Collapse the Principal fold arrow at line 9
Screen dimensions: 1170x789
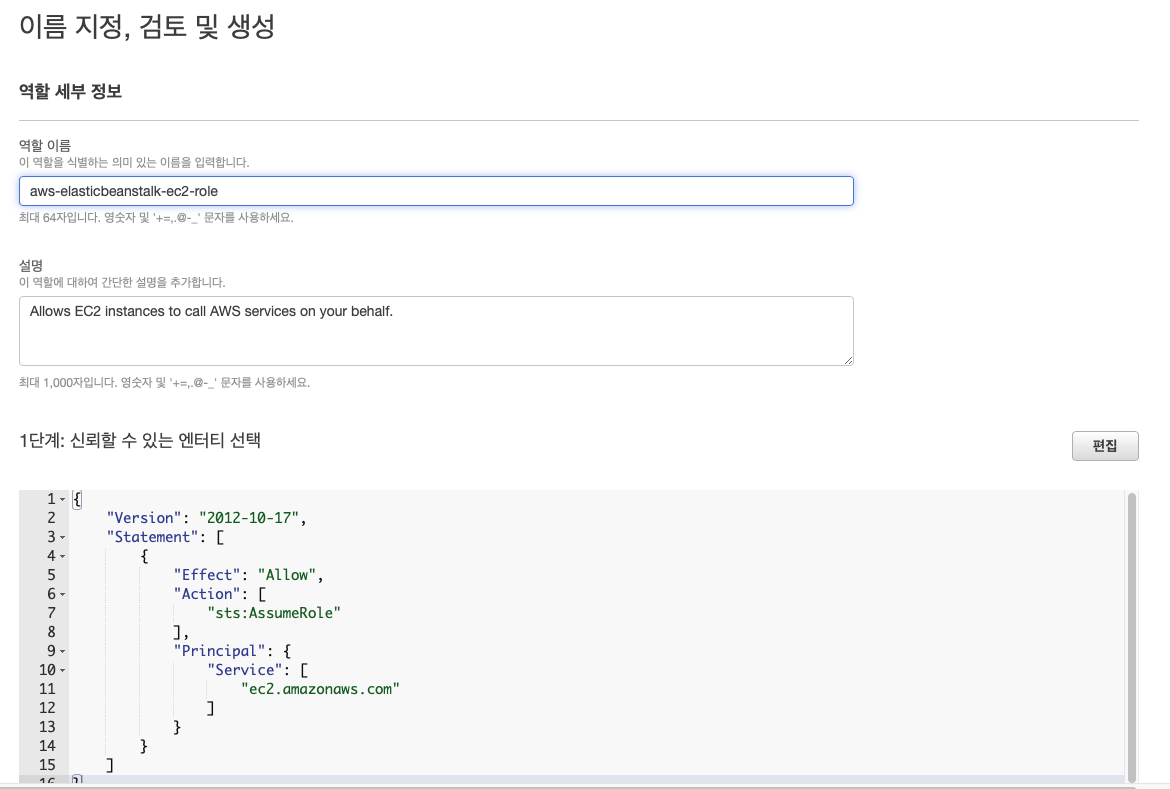coord(63,651)
